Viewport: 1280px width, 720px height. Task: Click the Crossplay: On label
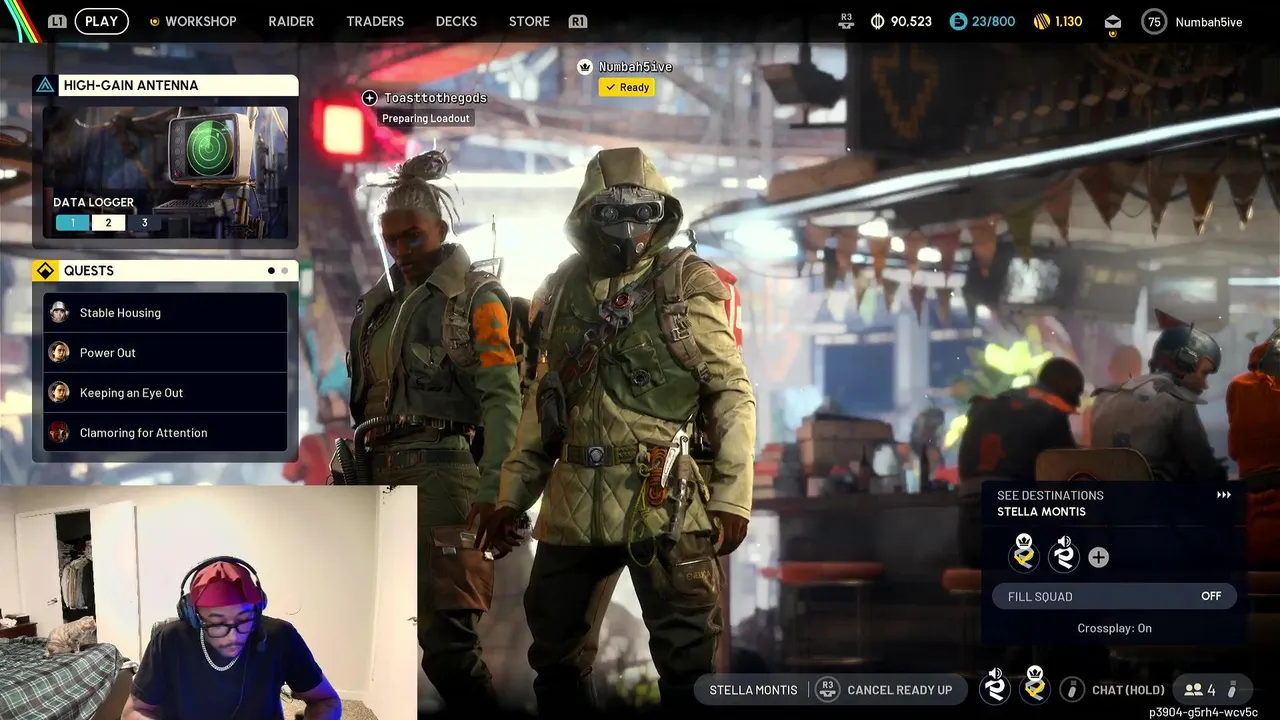click(x=1114, y=628)
